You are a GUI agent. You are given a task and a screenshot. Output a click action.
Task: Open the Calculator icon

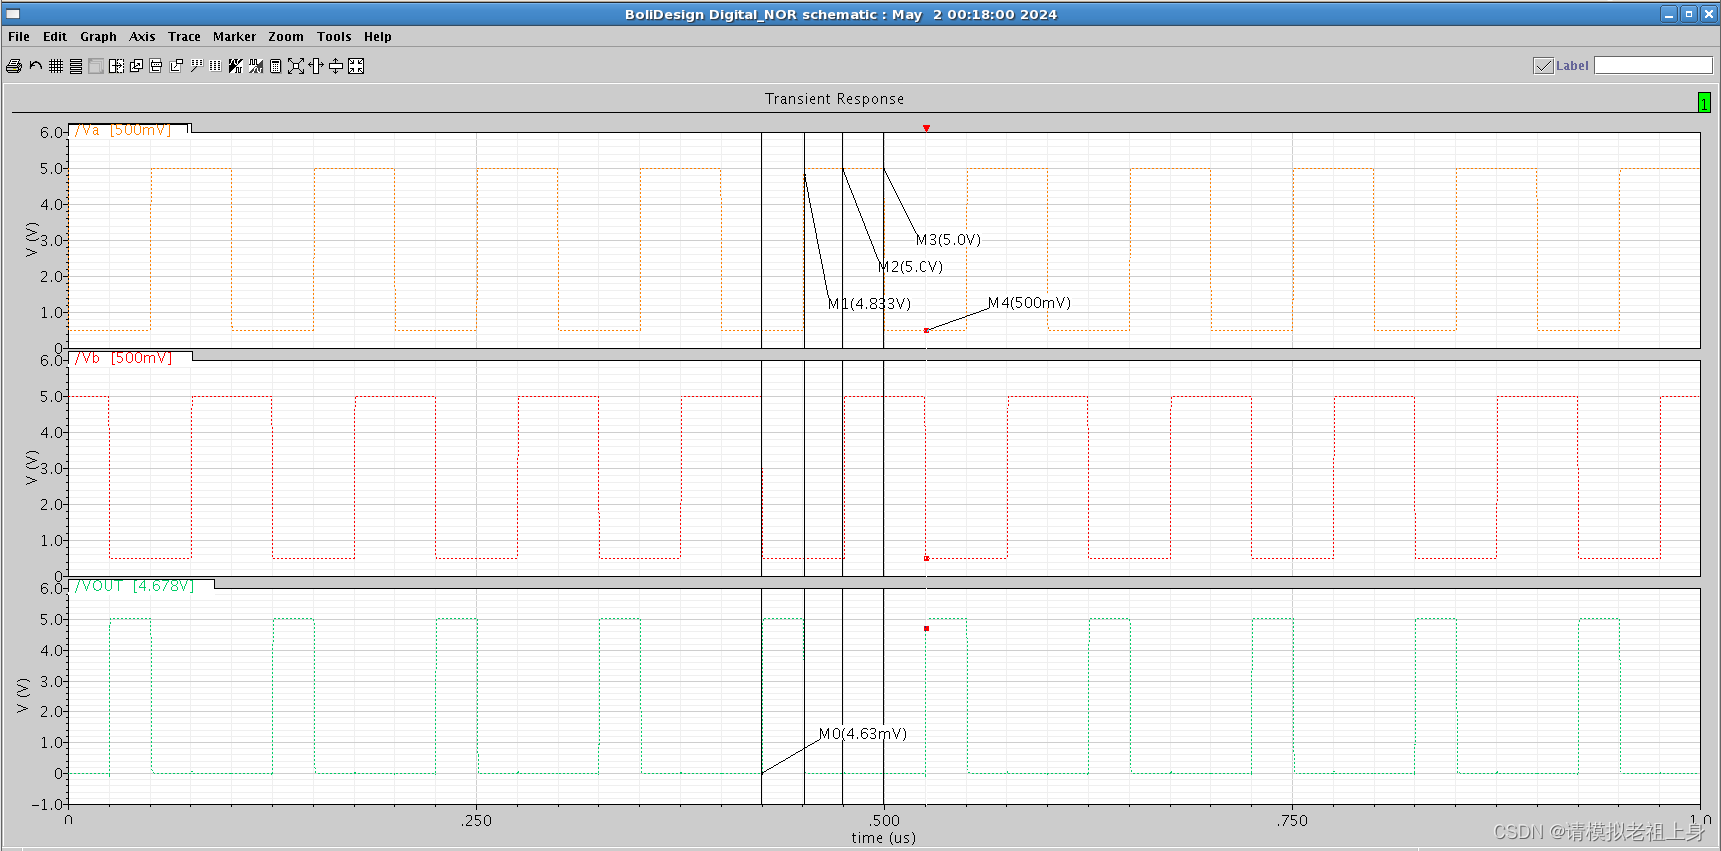click(x=275, y=66)
